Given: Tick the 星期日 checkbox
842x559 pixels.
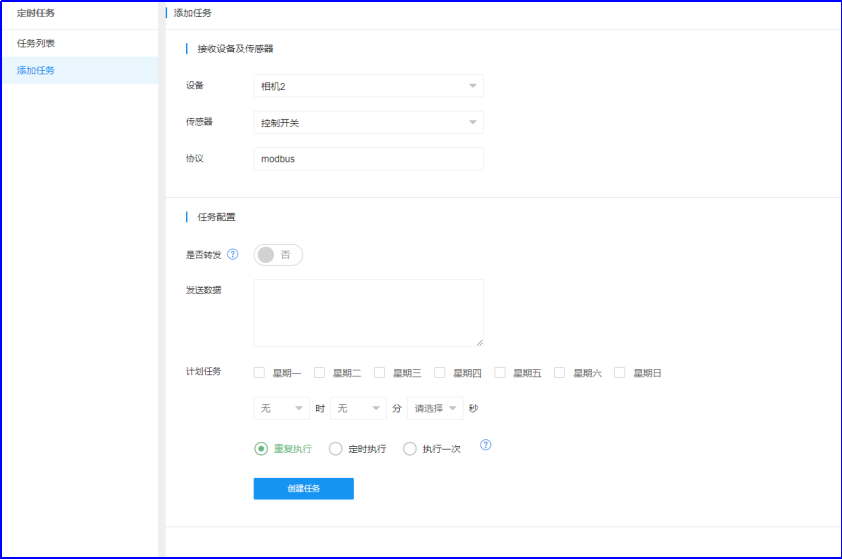Looking at the screenshot, I should click(x=620, y=373).
